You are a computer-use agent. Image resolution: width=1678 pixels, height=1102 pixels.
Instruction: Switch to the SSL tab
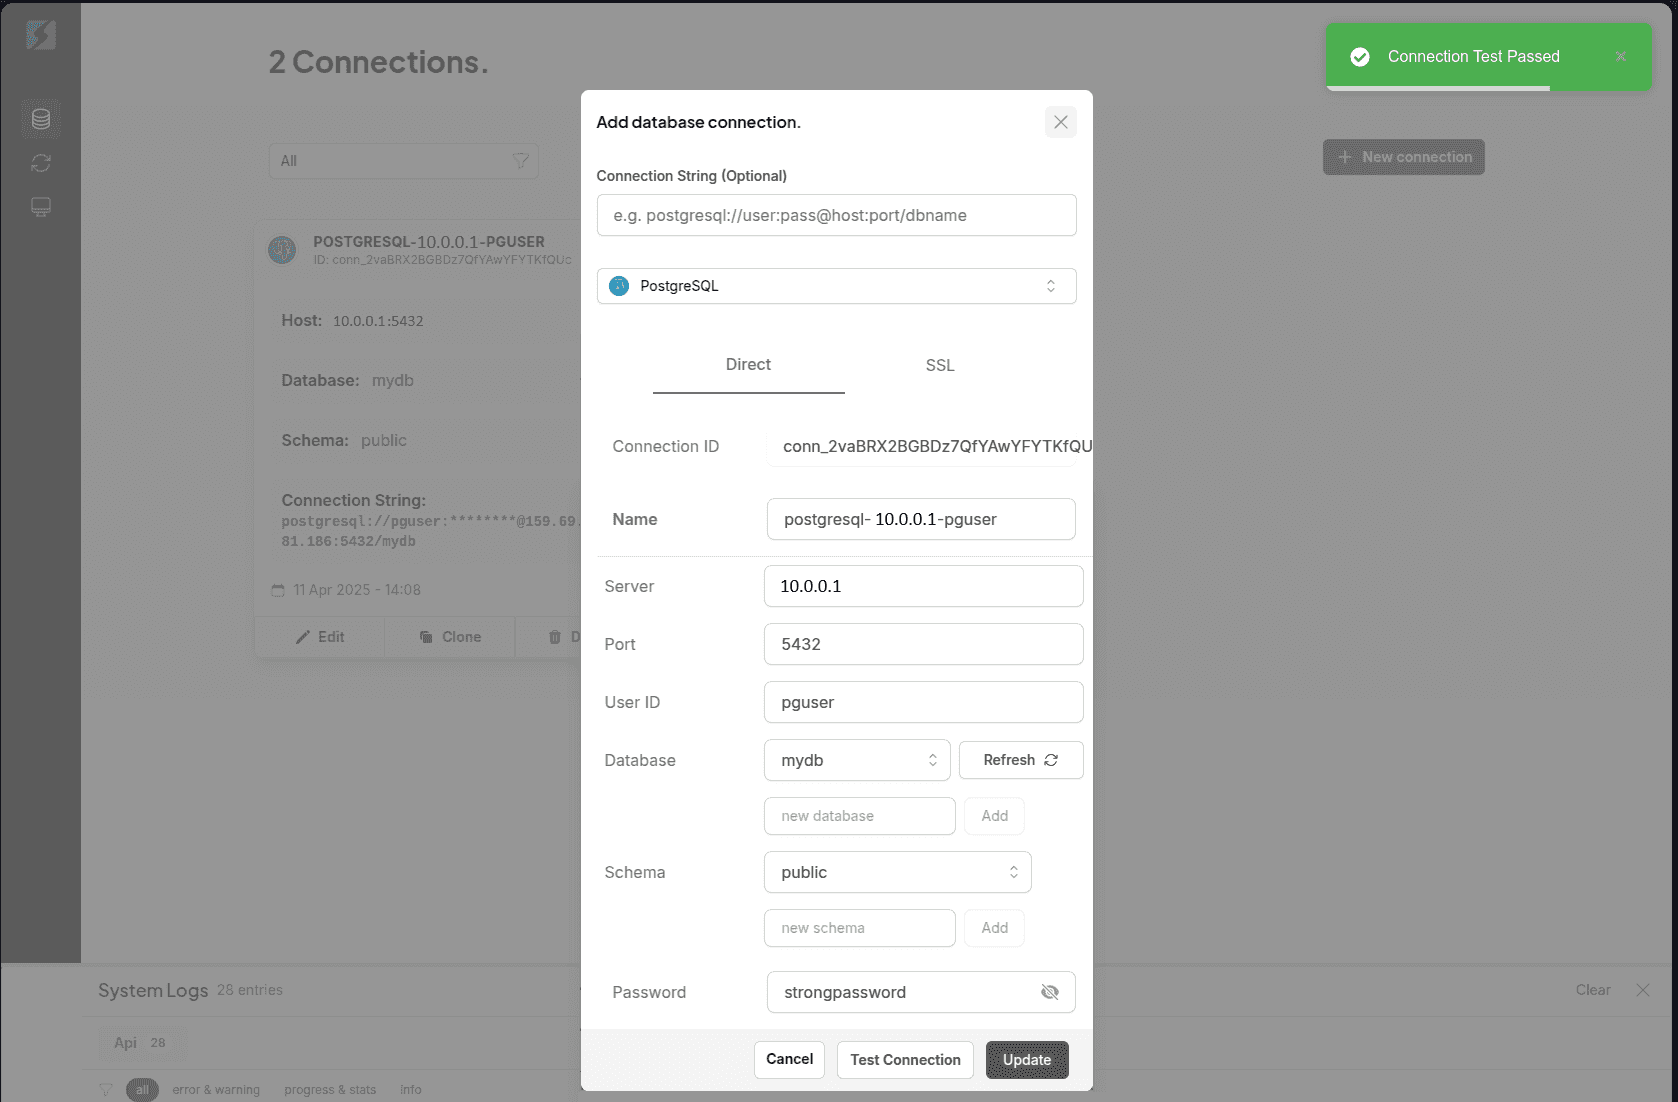click(x=940, y=366)
